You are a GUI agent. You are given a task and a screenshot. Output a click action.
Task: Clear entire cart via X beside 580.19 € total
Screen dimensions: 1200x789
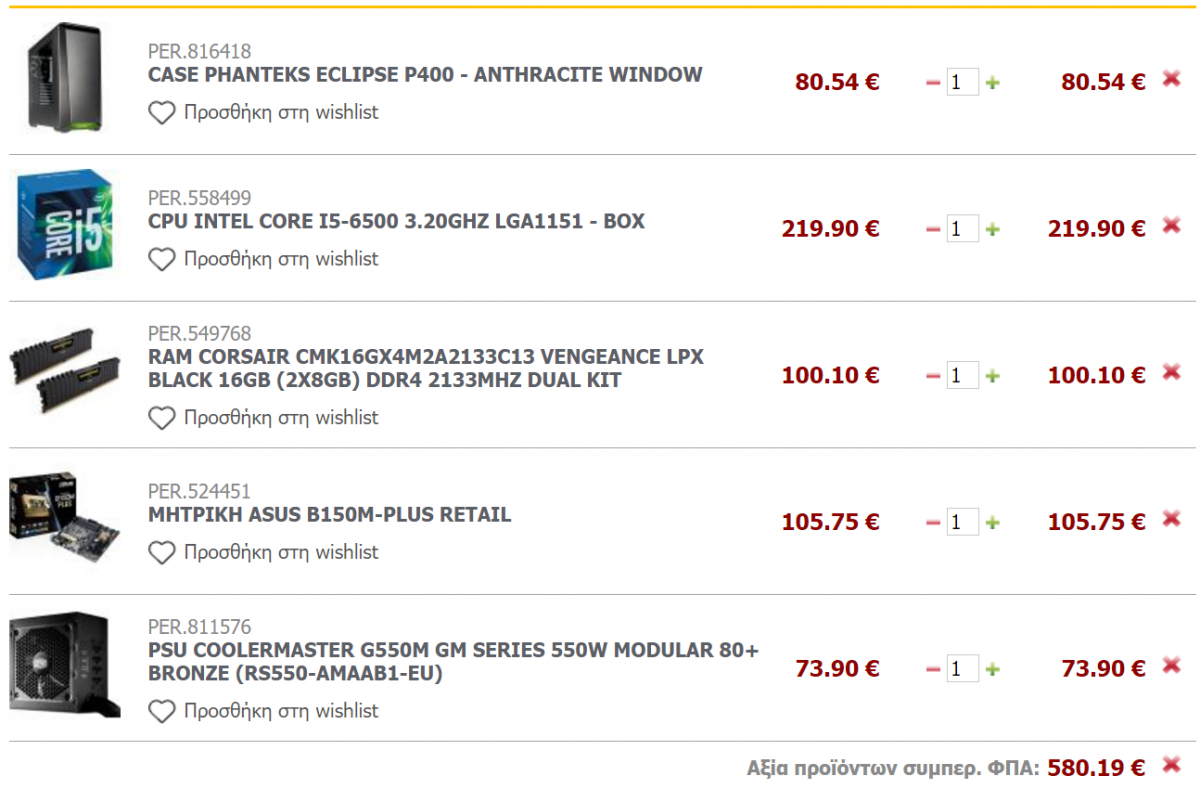tap(1172, 766)
